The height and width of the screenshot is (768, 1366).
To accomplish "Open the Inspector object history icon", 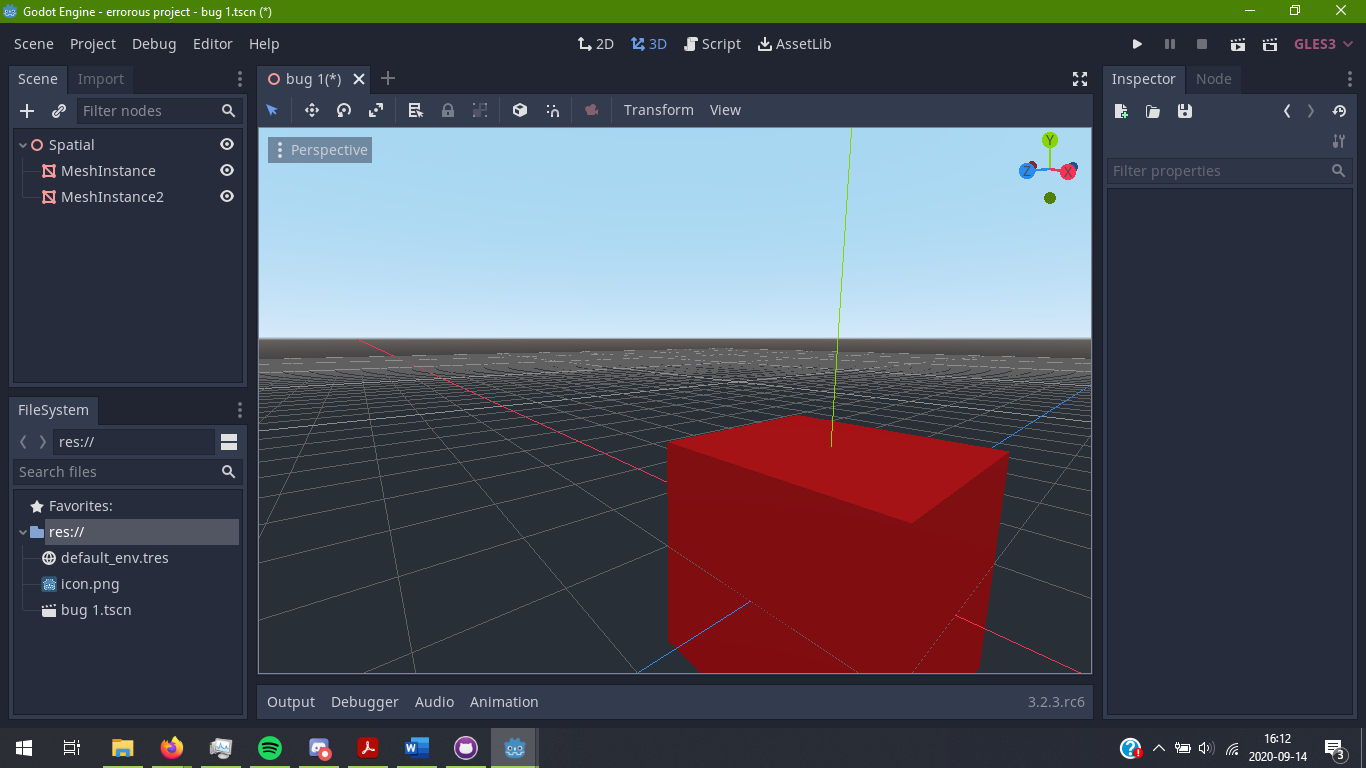I will coord(1339,111).
